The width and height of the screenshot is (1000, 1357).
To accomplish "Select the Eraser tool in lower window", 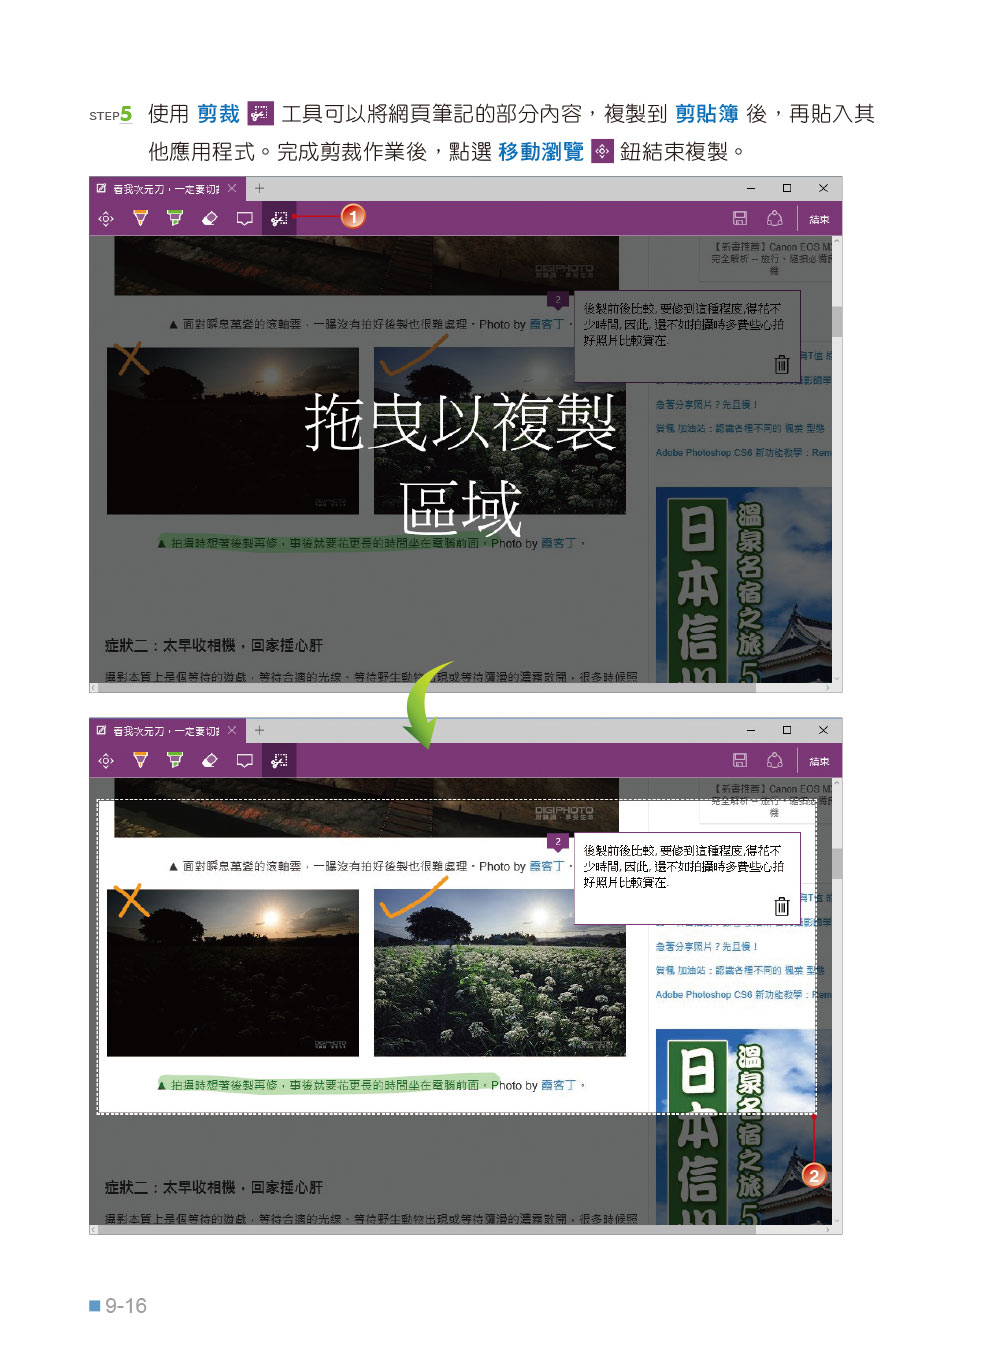I will pyautogui.click(x=209, y=760).
